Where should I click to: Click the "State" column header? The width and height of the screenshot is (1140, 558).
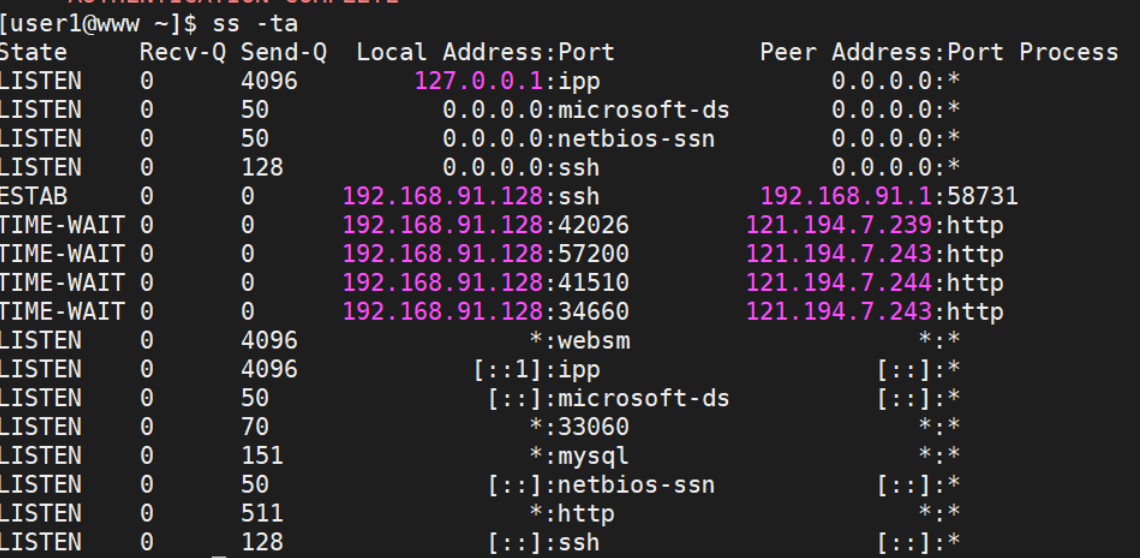34,52
